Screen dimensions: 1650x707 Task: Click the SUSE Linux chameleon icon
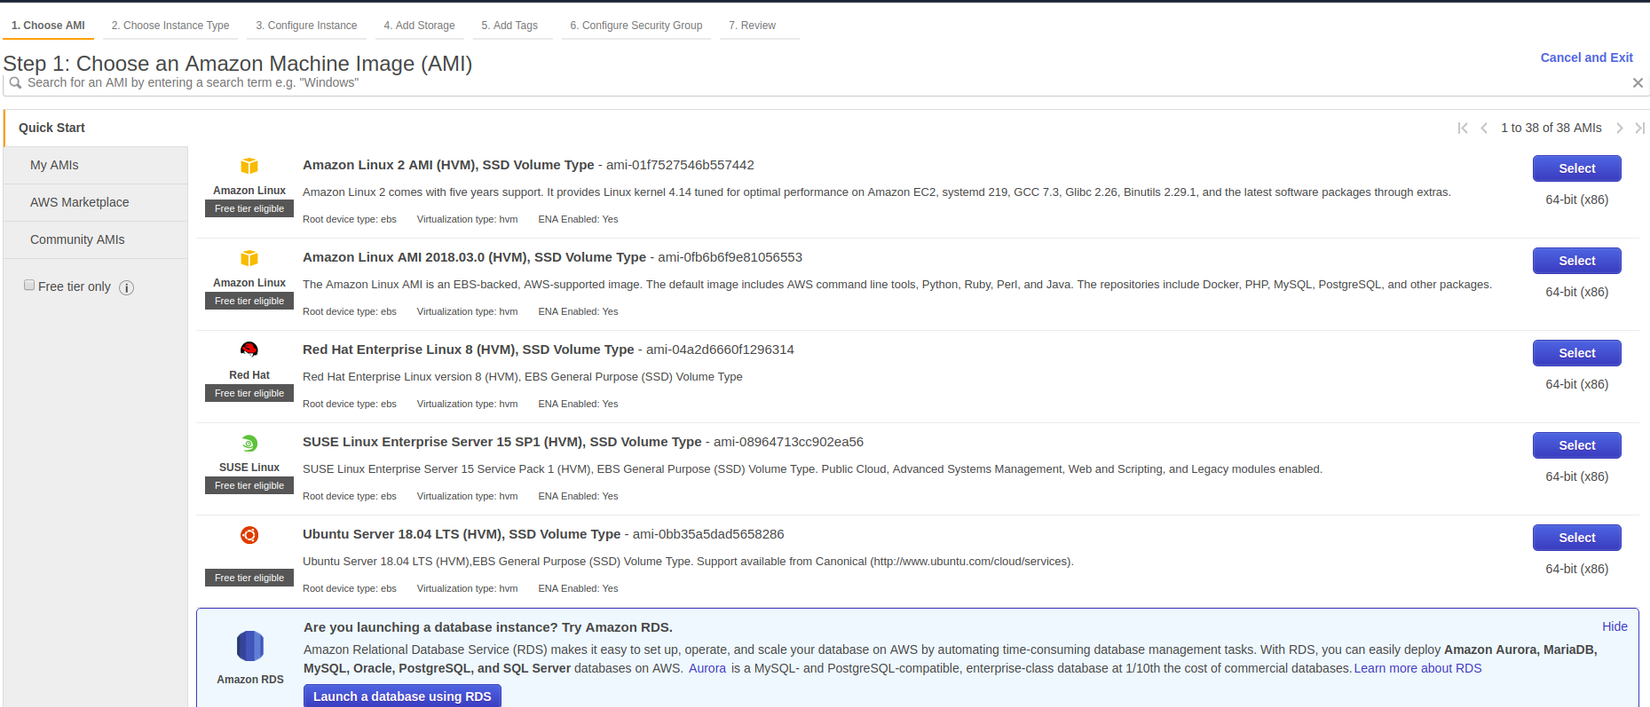point(249,443)
